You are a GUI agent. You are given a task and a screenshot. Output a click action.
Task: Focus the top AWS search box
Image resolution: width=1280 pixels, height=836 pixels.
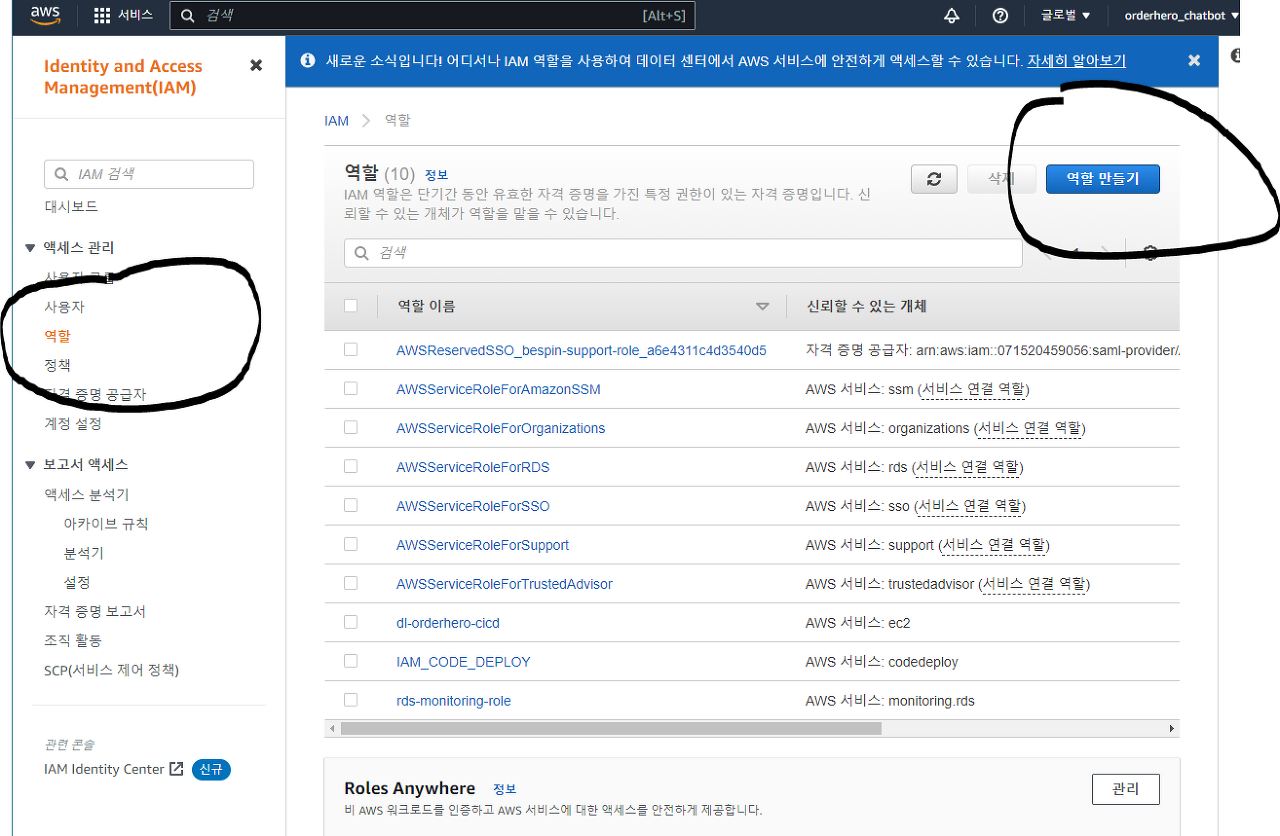pyautogui.click(x=432, y=15)
